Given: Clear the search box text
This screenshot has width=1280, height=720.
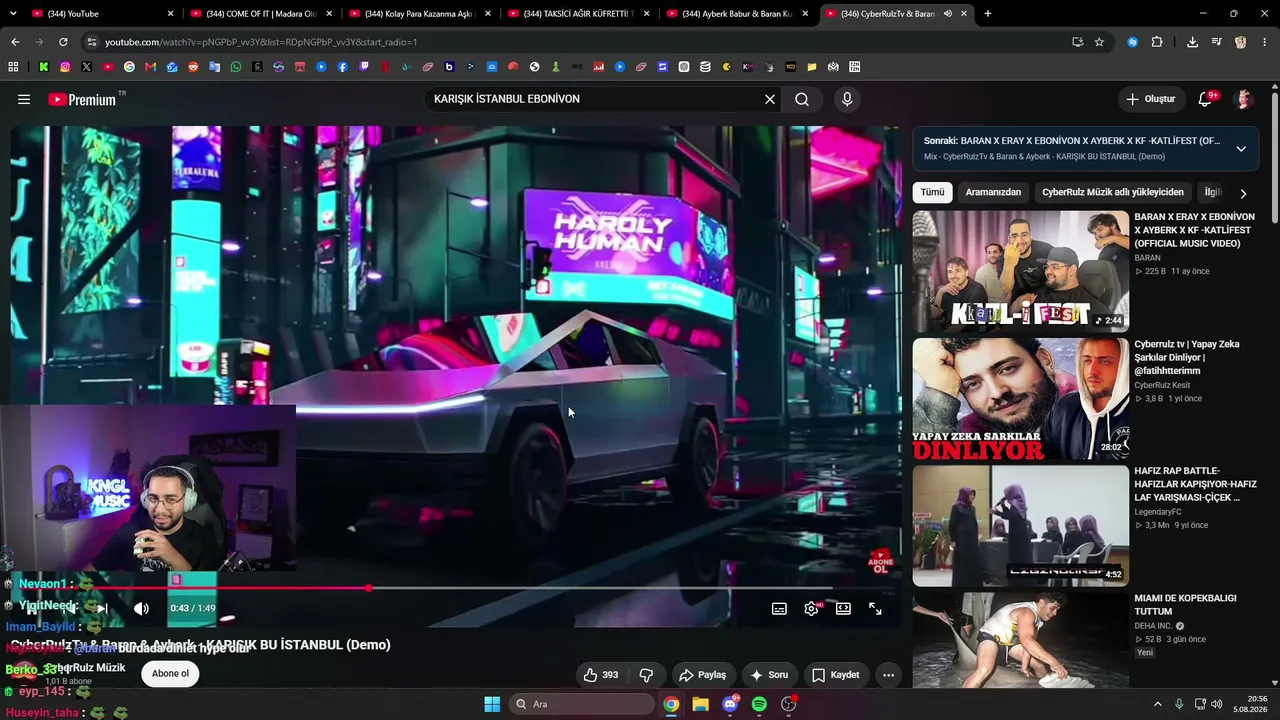Looking at the screenshot, I should click(x=770, y=99).
